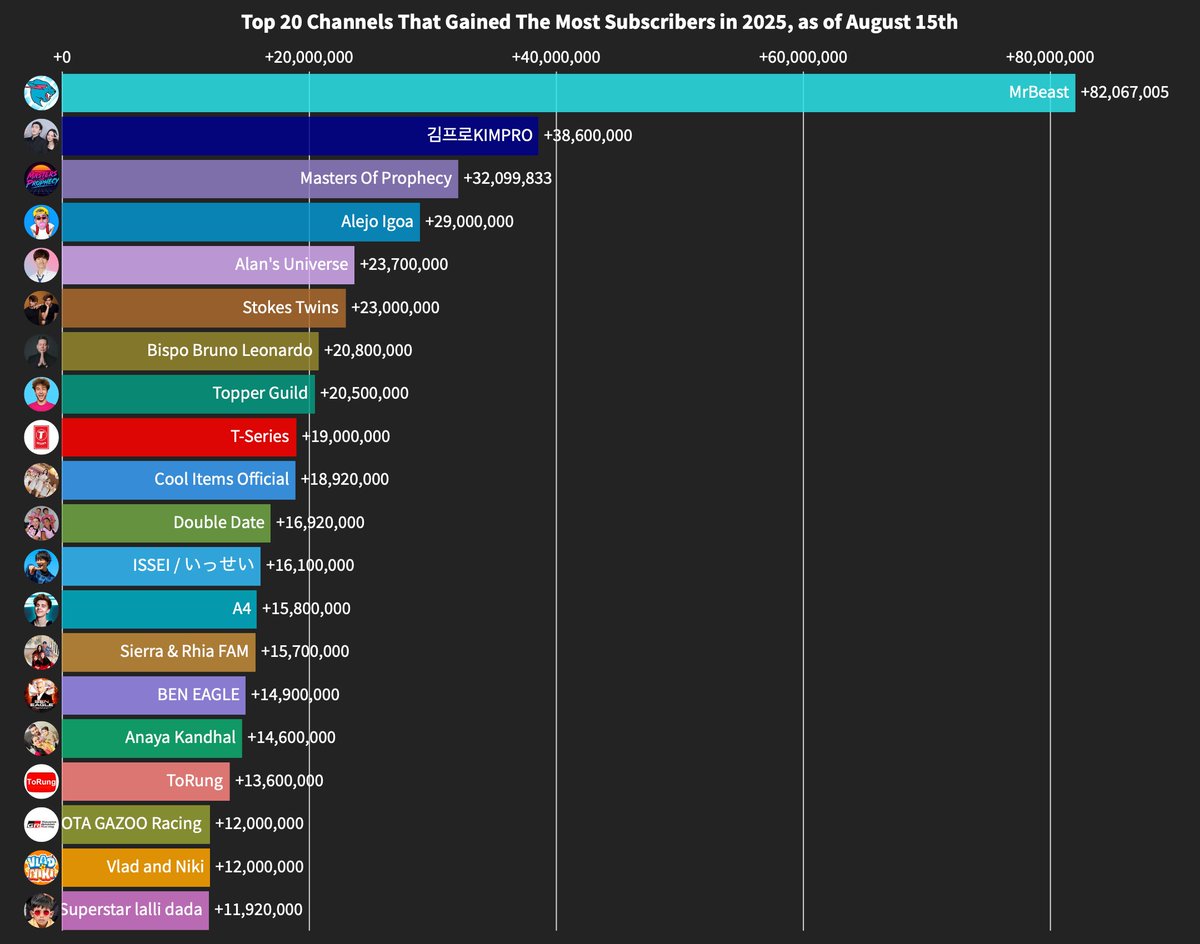Screen dimensions: 1200x944
Task: Click the +11,920,000 value
Action: coord(258,910)
